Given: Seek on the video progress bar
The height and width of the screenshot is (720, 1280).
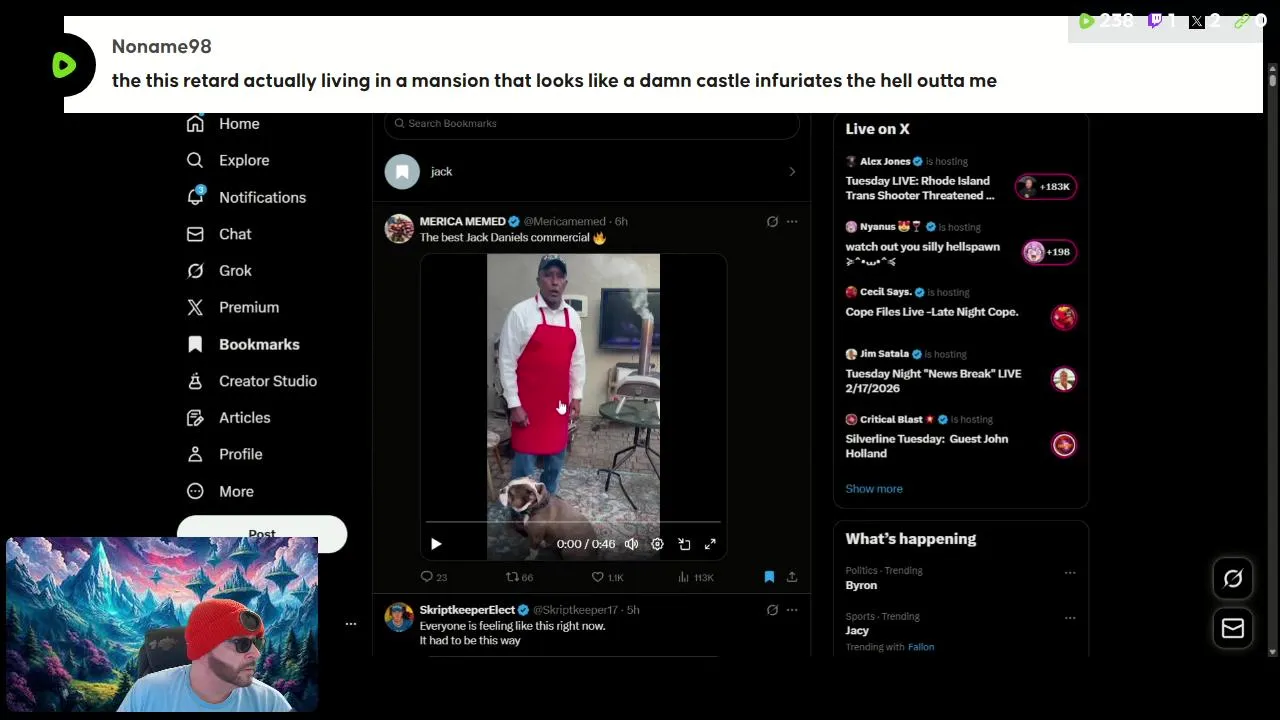Looking at the screenshot, I should (x=572, y=522).
